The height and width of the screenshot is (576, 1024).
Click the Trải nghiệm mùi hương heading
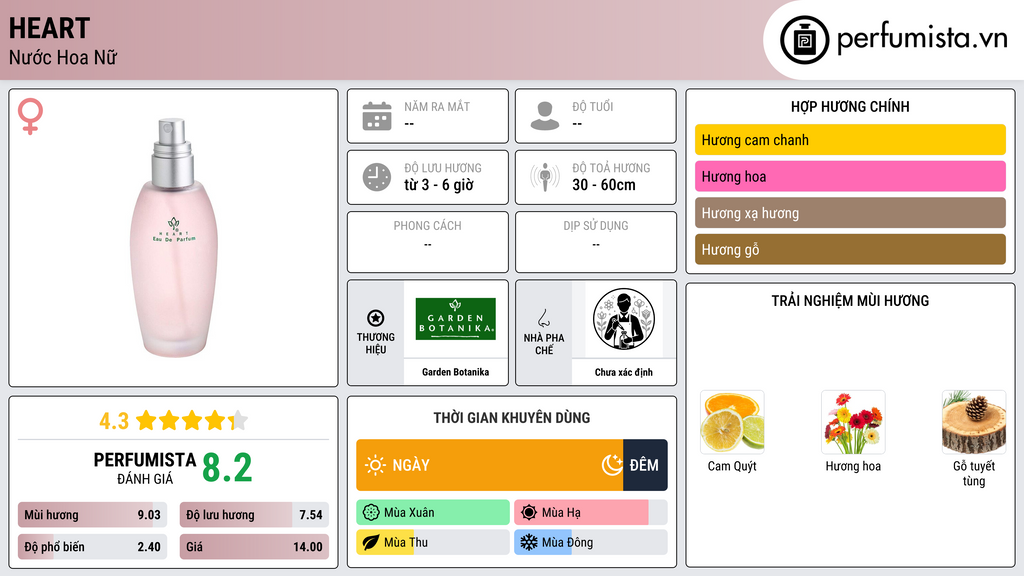click(850, 300)
